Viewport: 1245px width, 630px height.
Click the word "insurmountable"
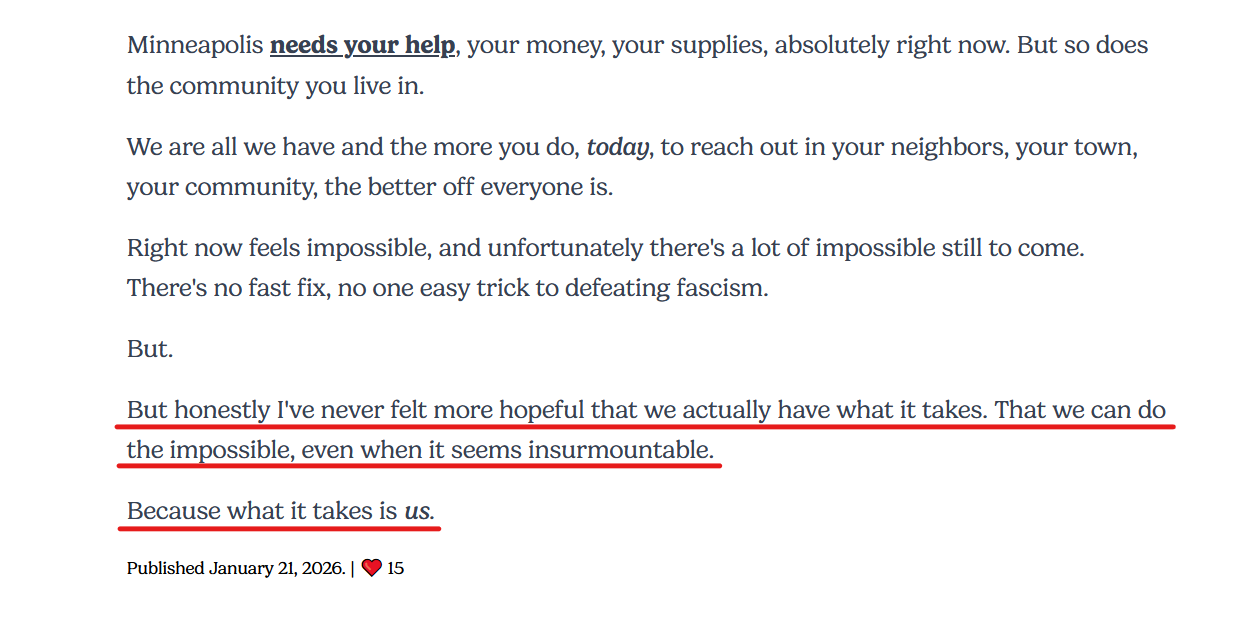click(620, 450)
